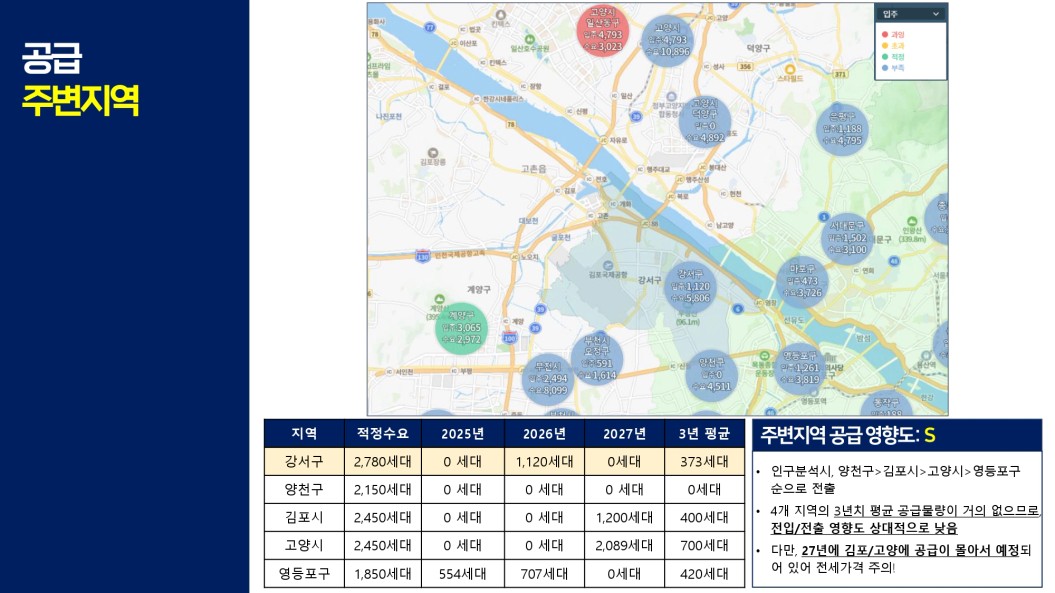The image size is (1055, 593).
Task: Select the 양천구 row label in table
Action: 304,489
